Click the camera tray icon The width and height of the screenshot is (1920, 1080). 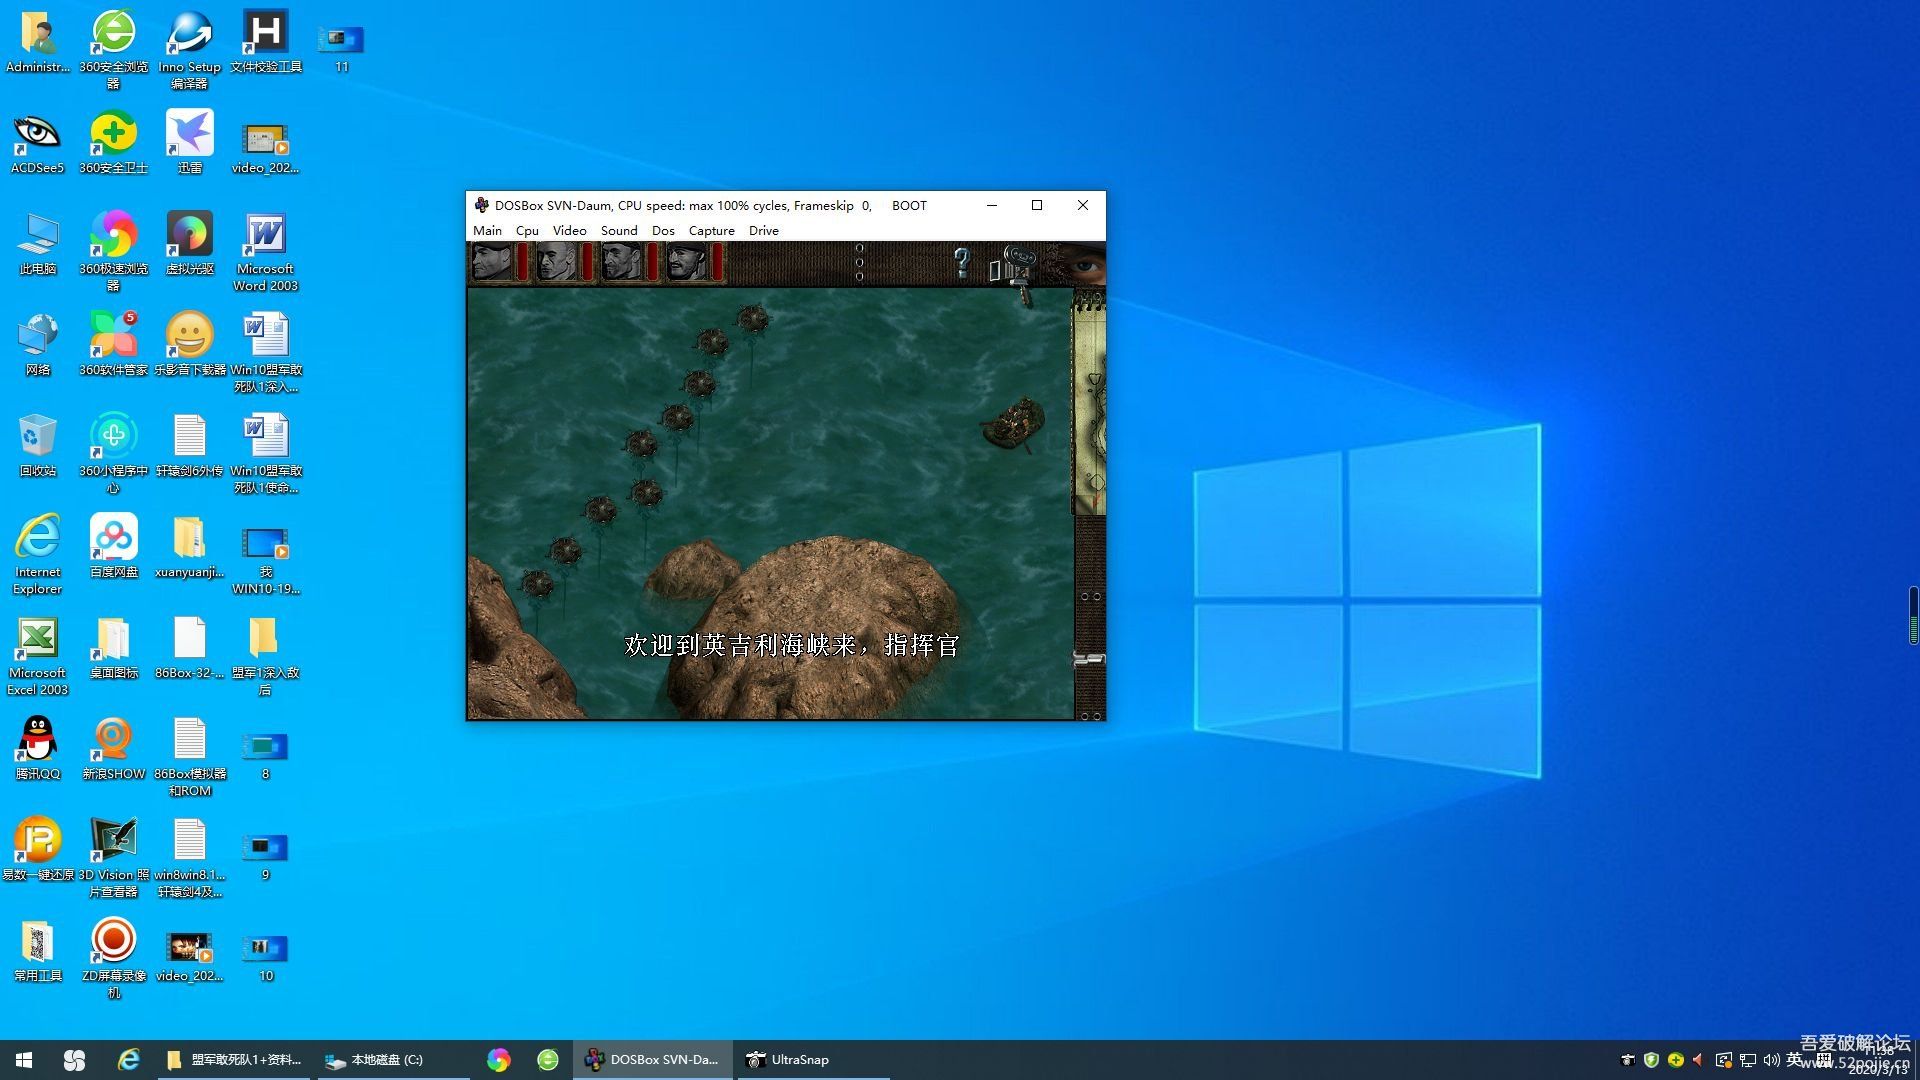[1628, 1060]
